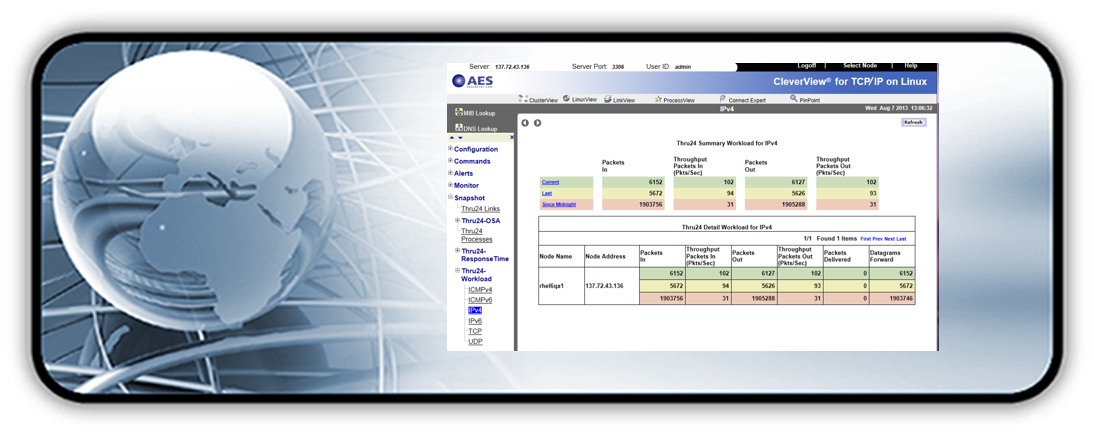Expand the Commands tree node
1094x436 pixels.
(x=451, y=160)
